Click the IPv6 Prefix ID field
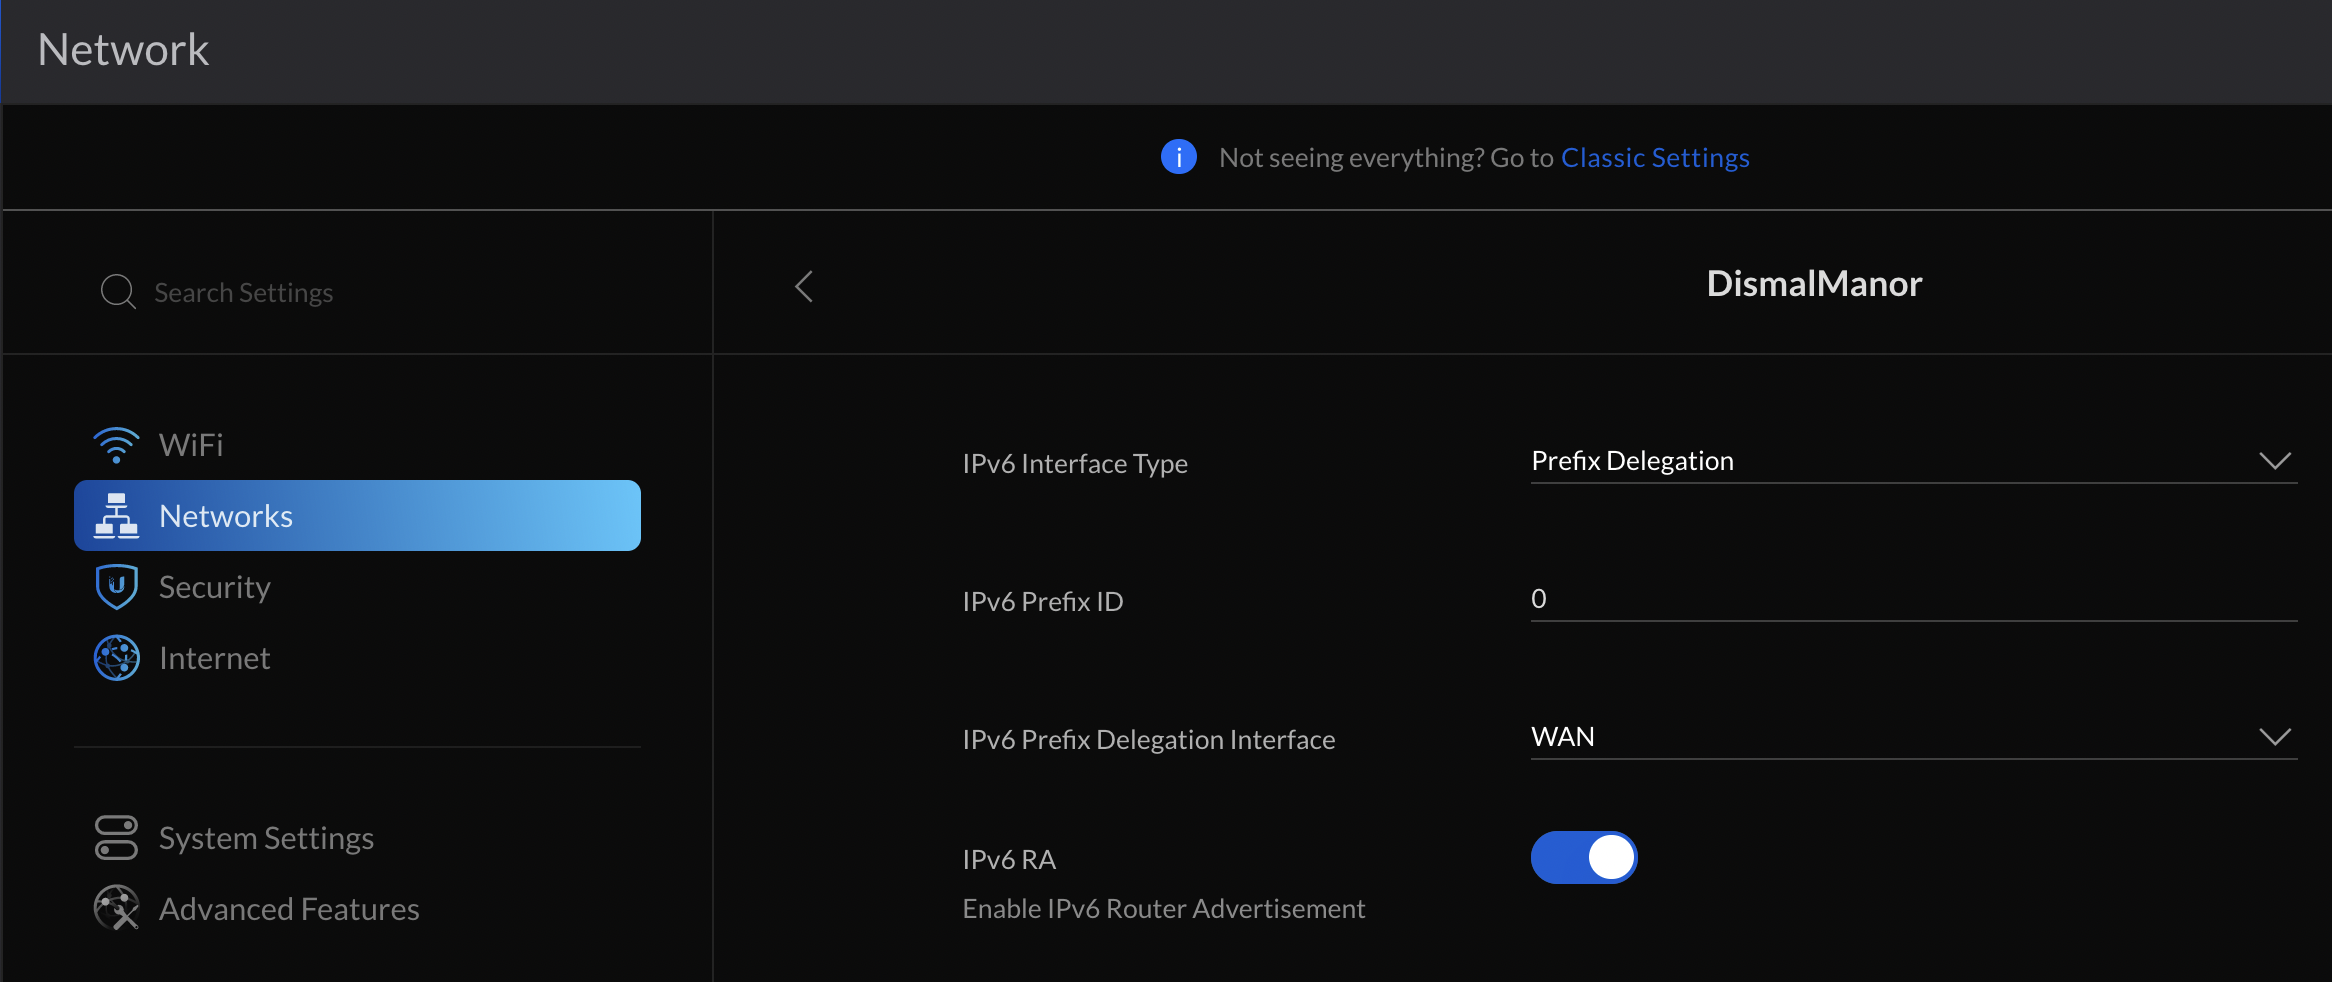Screen dimensions: 2332x982 pyautogui.click(x=1912, y=599)
